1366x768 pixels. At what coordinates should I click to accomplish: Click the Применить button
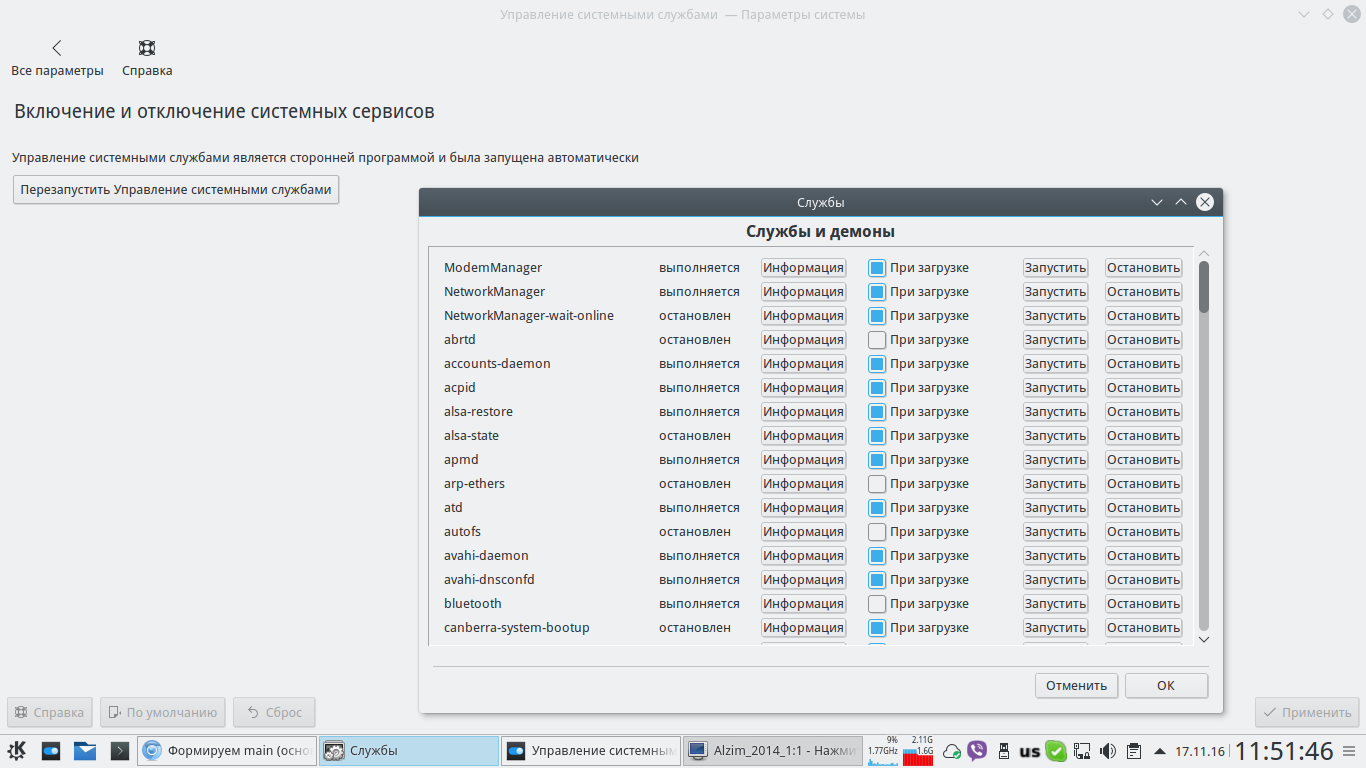[1307, 712]
